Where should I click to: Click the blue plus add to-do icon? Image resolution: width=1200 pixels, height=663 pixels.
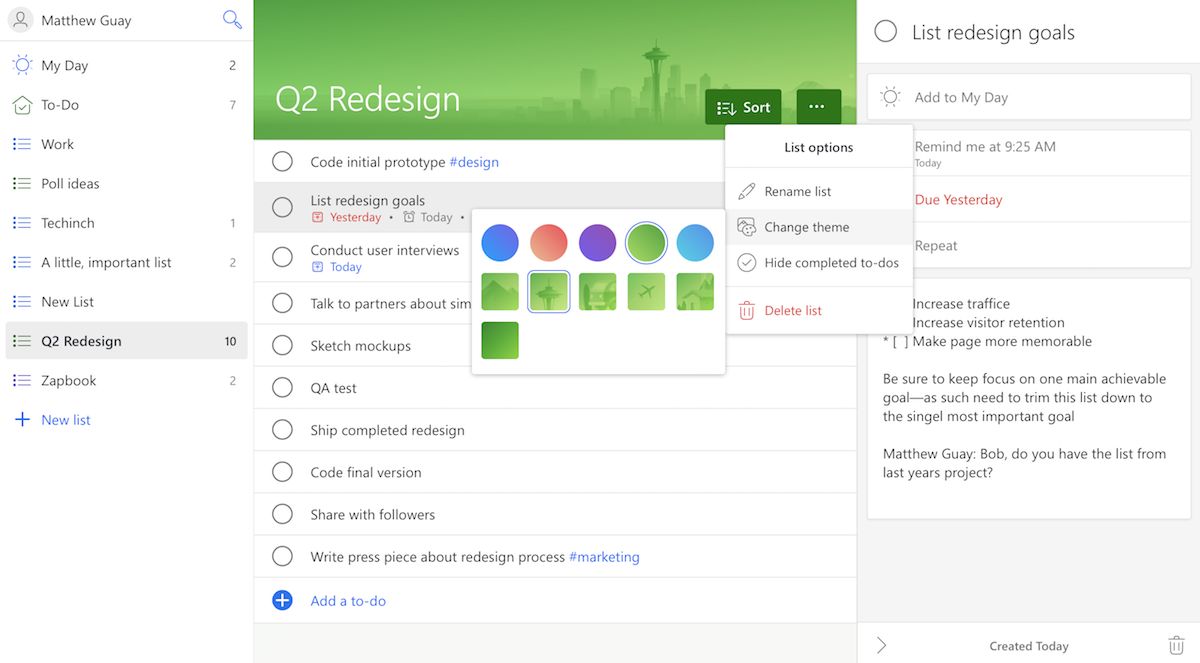[x=282, y=600]
